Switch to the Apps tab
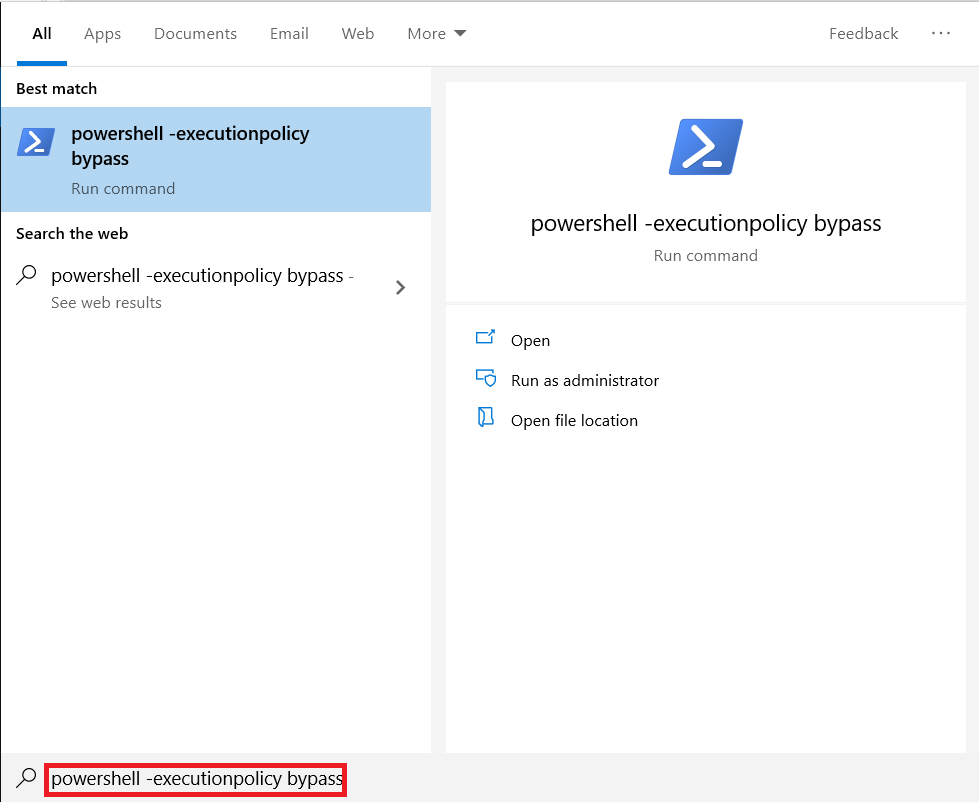Screen dimensions: 979x802 (x=102, y=34)
